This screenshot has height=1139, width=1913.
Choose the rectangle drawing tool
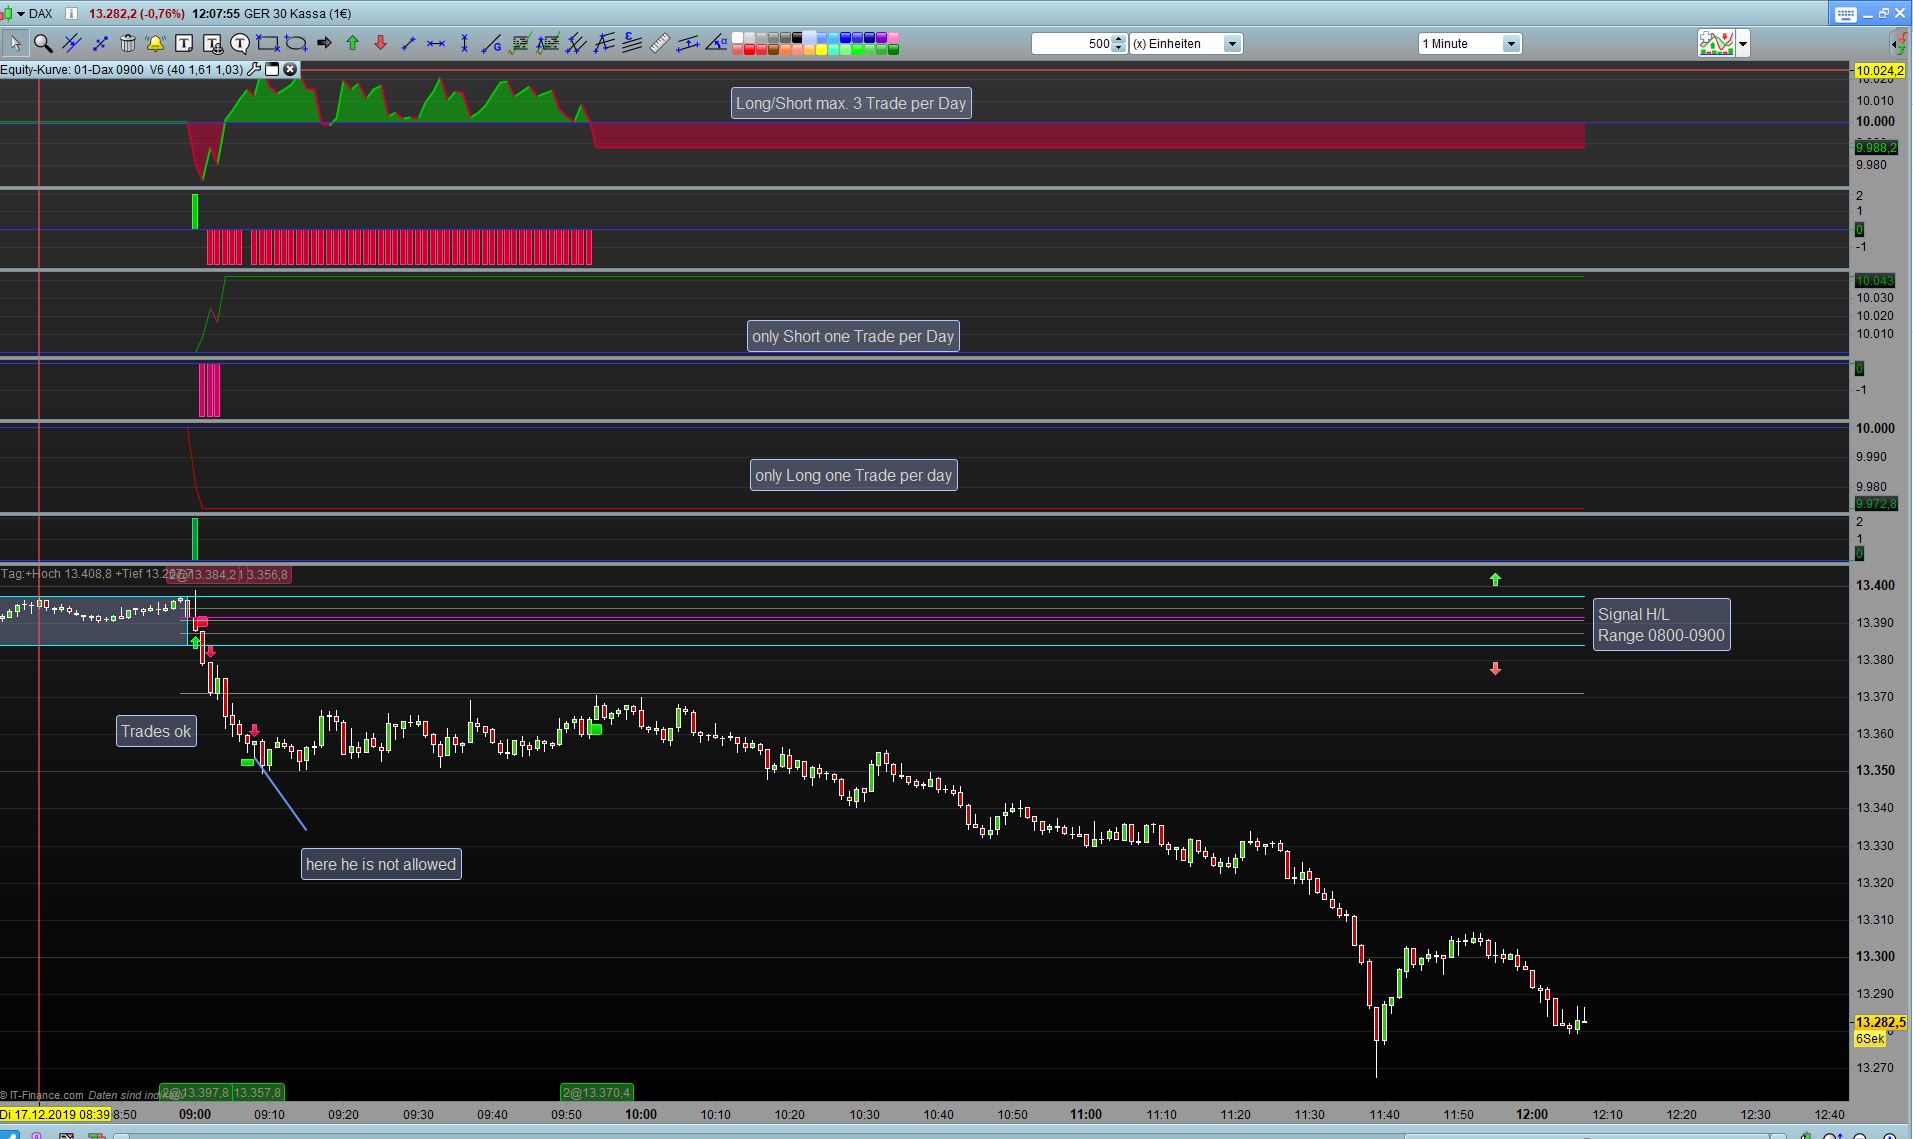pyautogui.click(x=268, y=43)
